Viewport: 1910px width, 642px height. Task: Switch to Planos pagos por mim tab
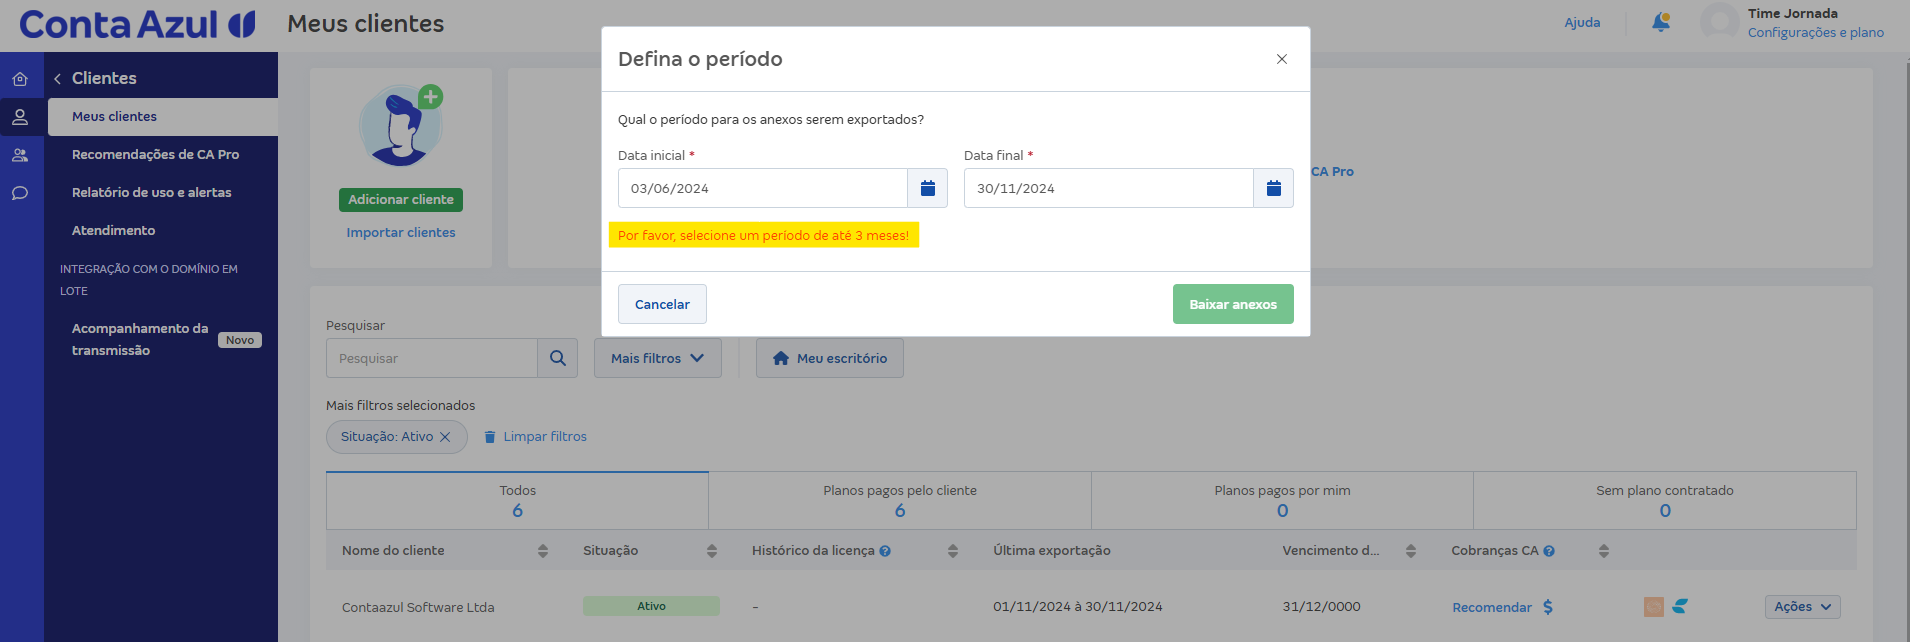coord(1282,500)
